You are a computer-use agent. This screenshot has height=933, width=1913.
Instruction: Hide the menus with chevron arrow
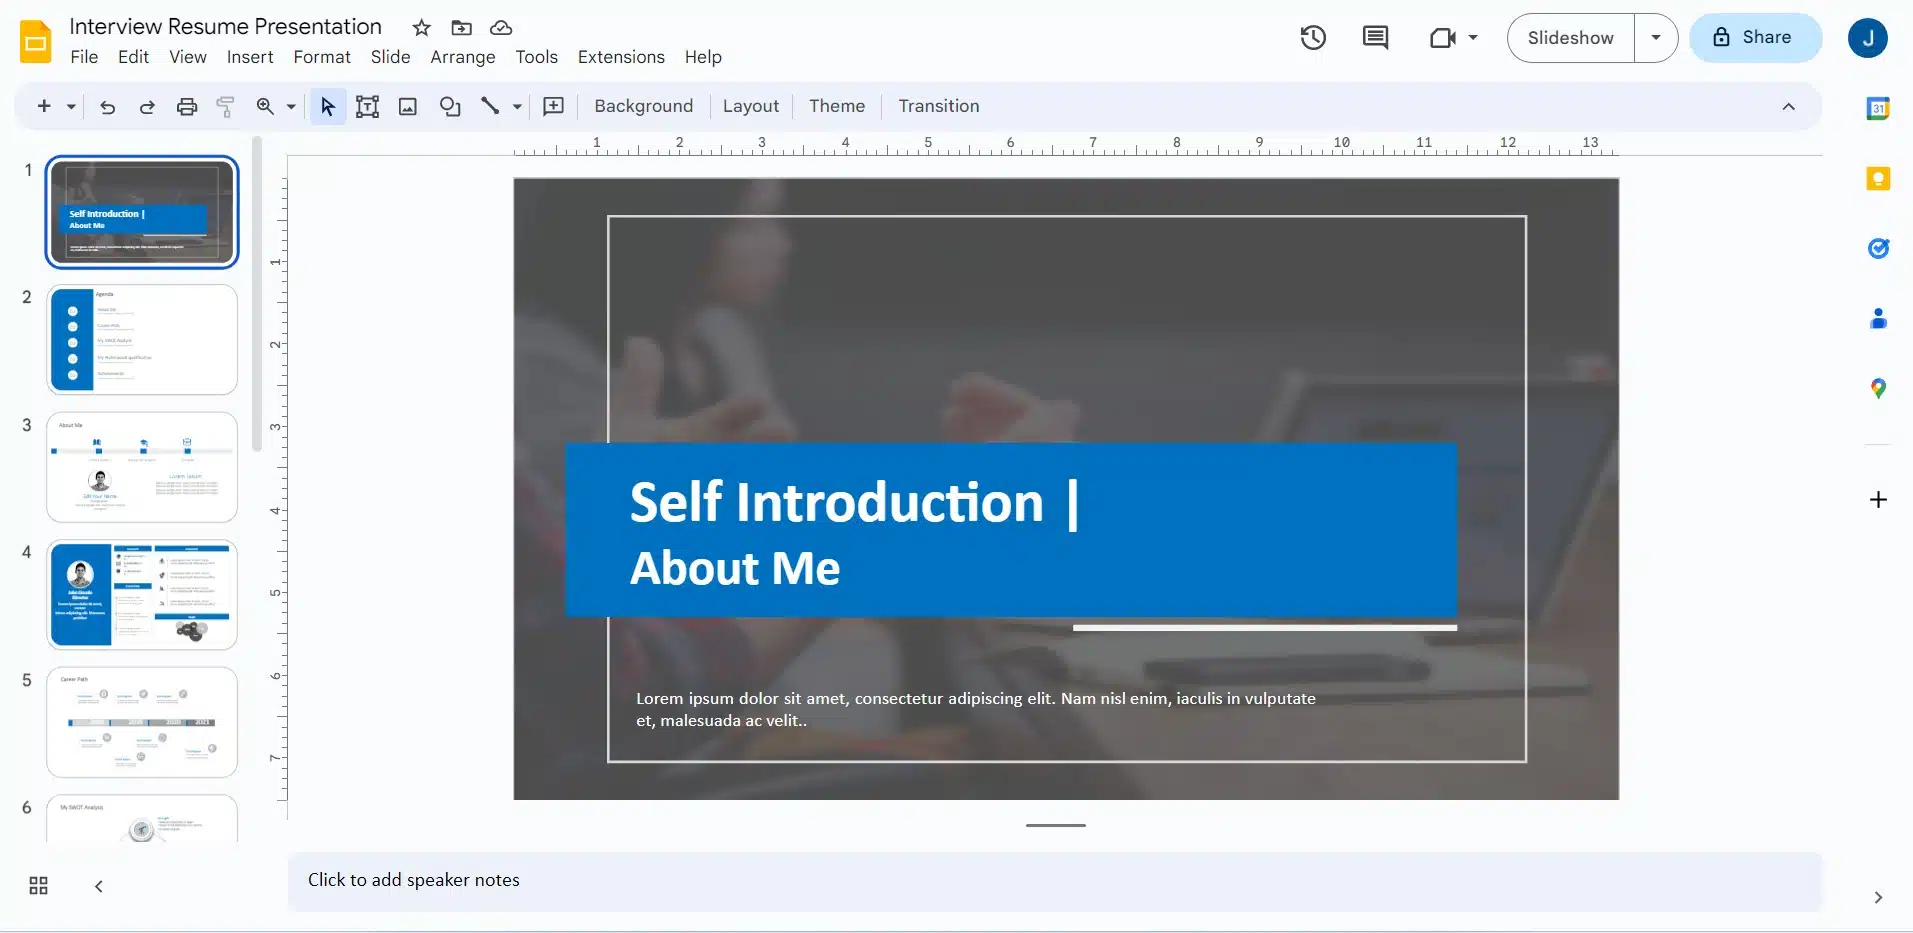click(1788, 107)
